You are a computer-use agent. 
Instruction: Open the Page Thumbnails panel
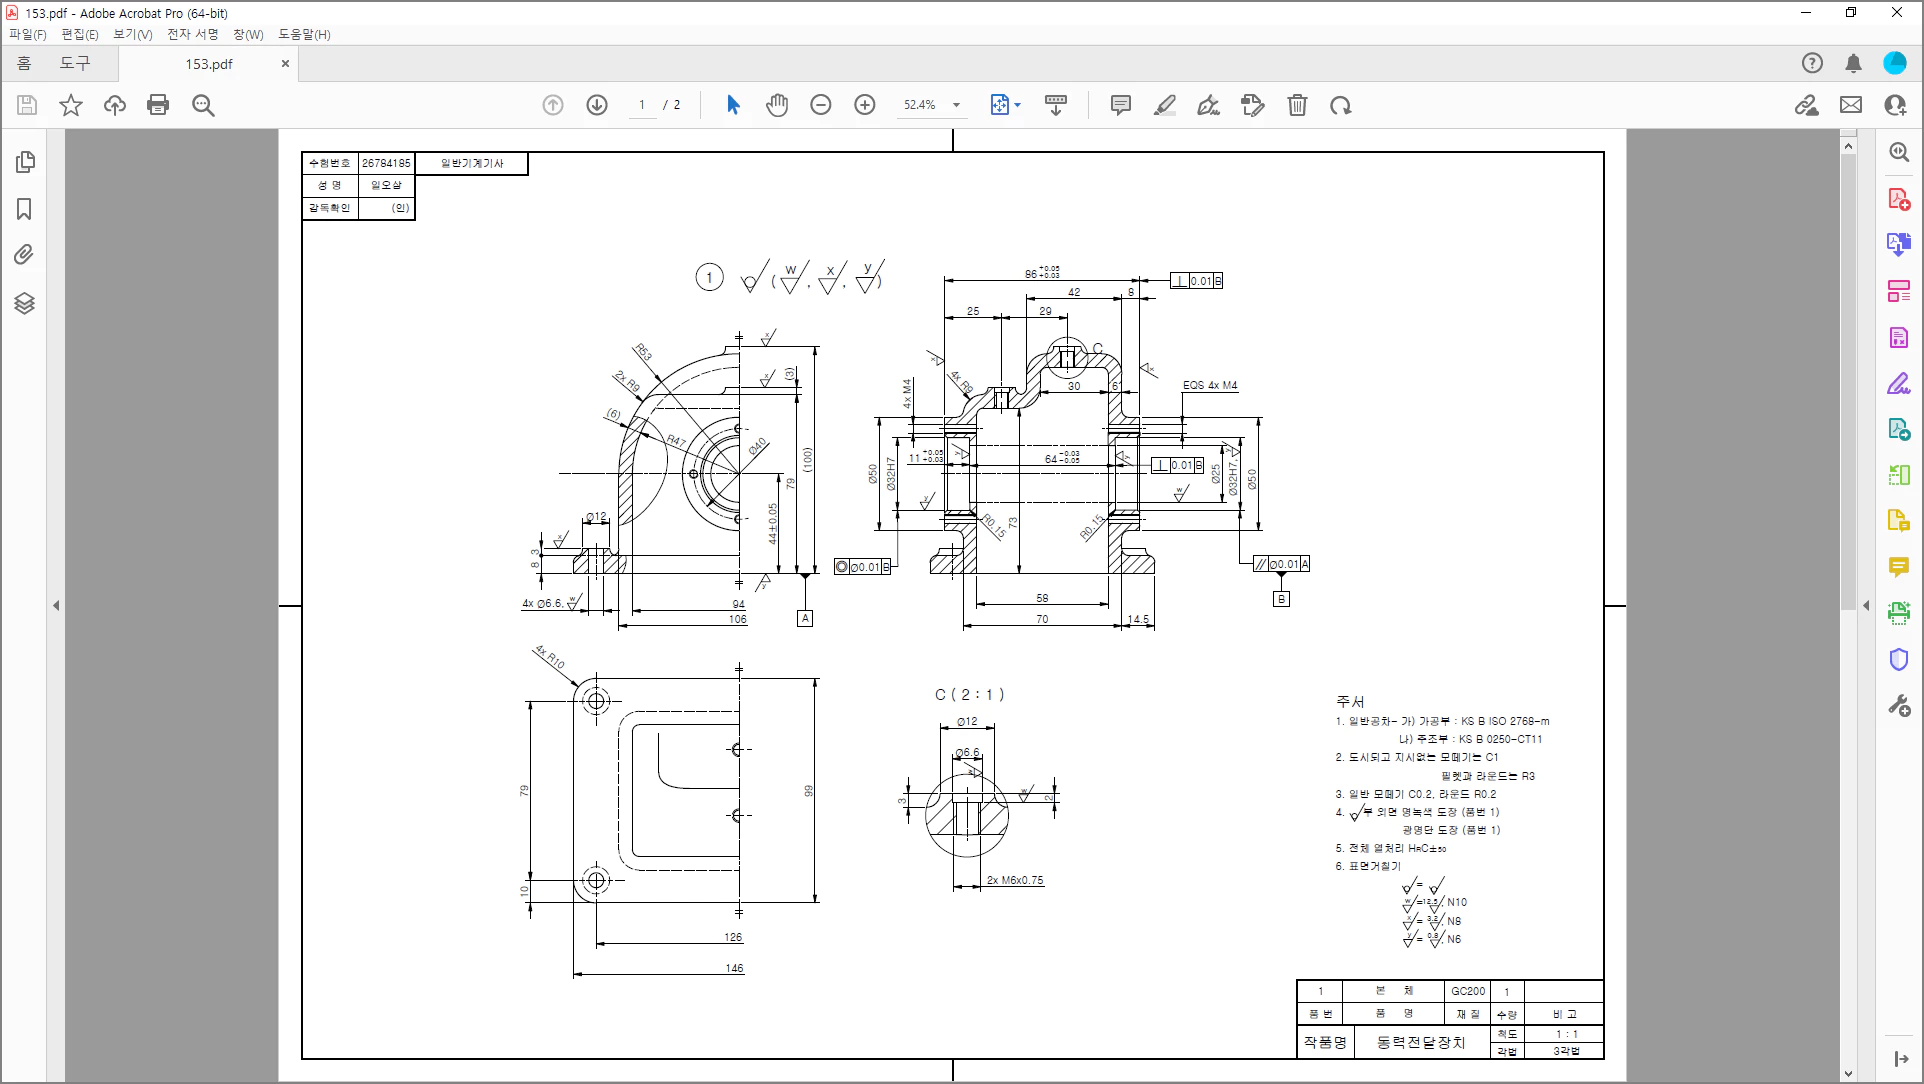25,162
